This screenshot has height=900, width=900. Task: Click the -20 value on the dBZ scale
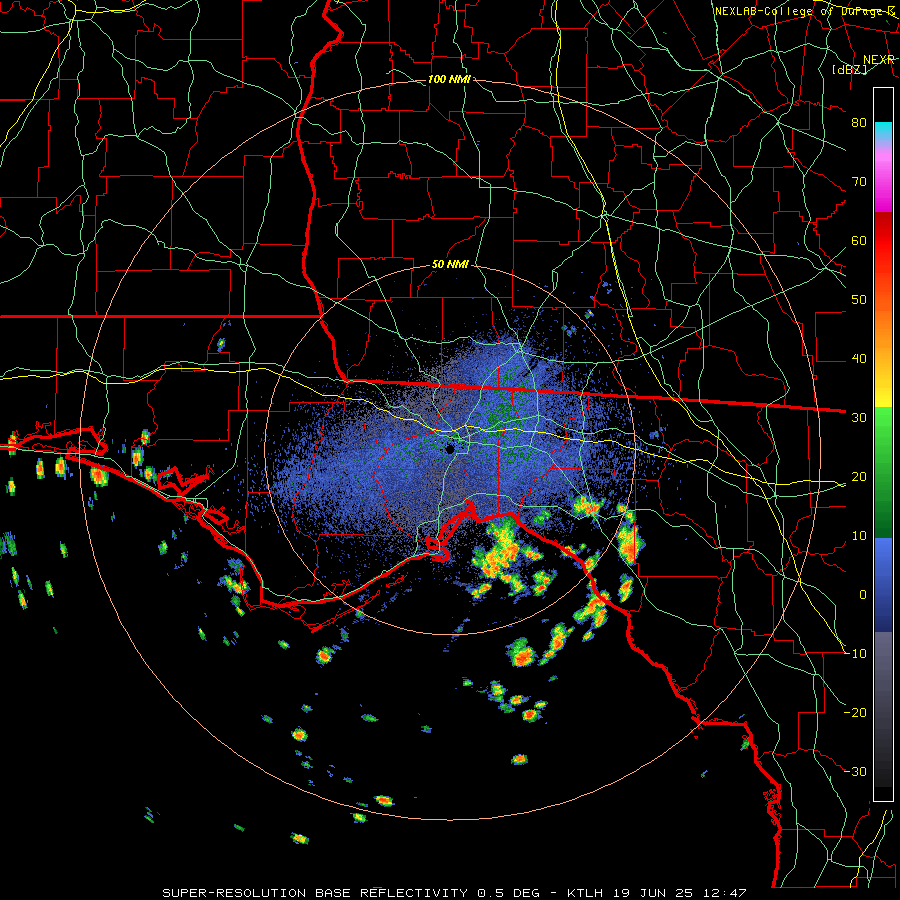point(855,712)
